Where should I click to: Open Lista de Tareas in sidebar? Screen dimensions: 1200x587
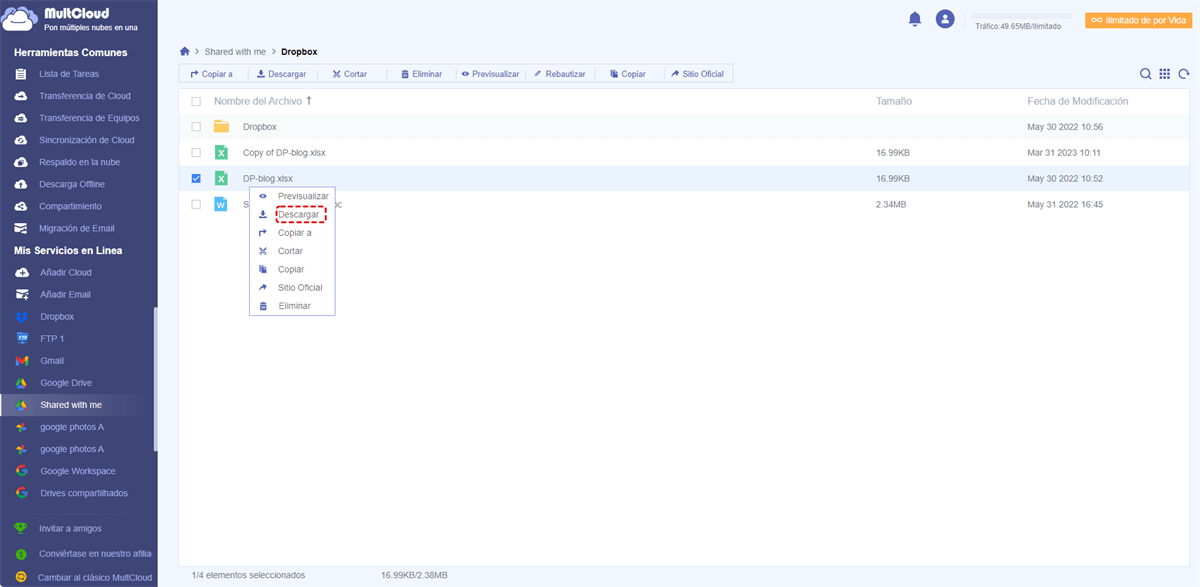pos(69,74)
